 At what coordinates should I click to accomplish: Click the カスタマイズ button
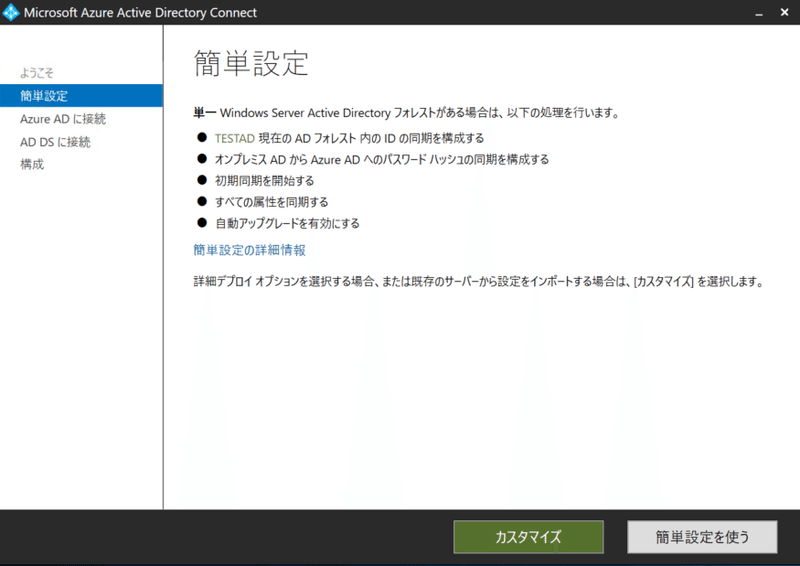[x=529, y=537]
